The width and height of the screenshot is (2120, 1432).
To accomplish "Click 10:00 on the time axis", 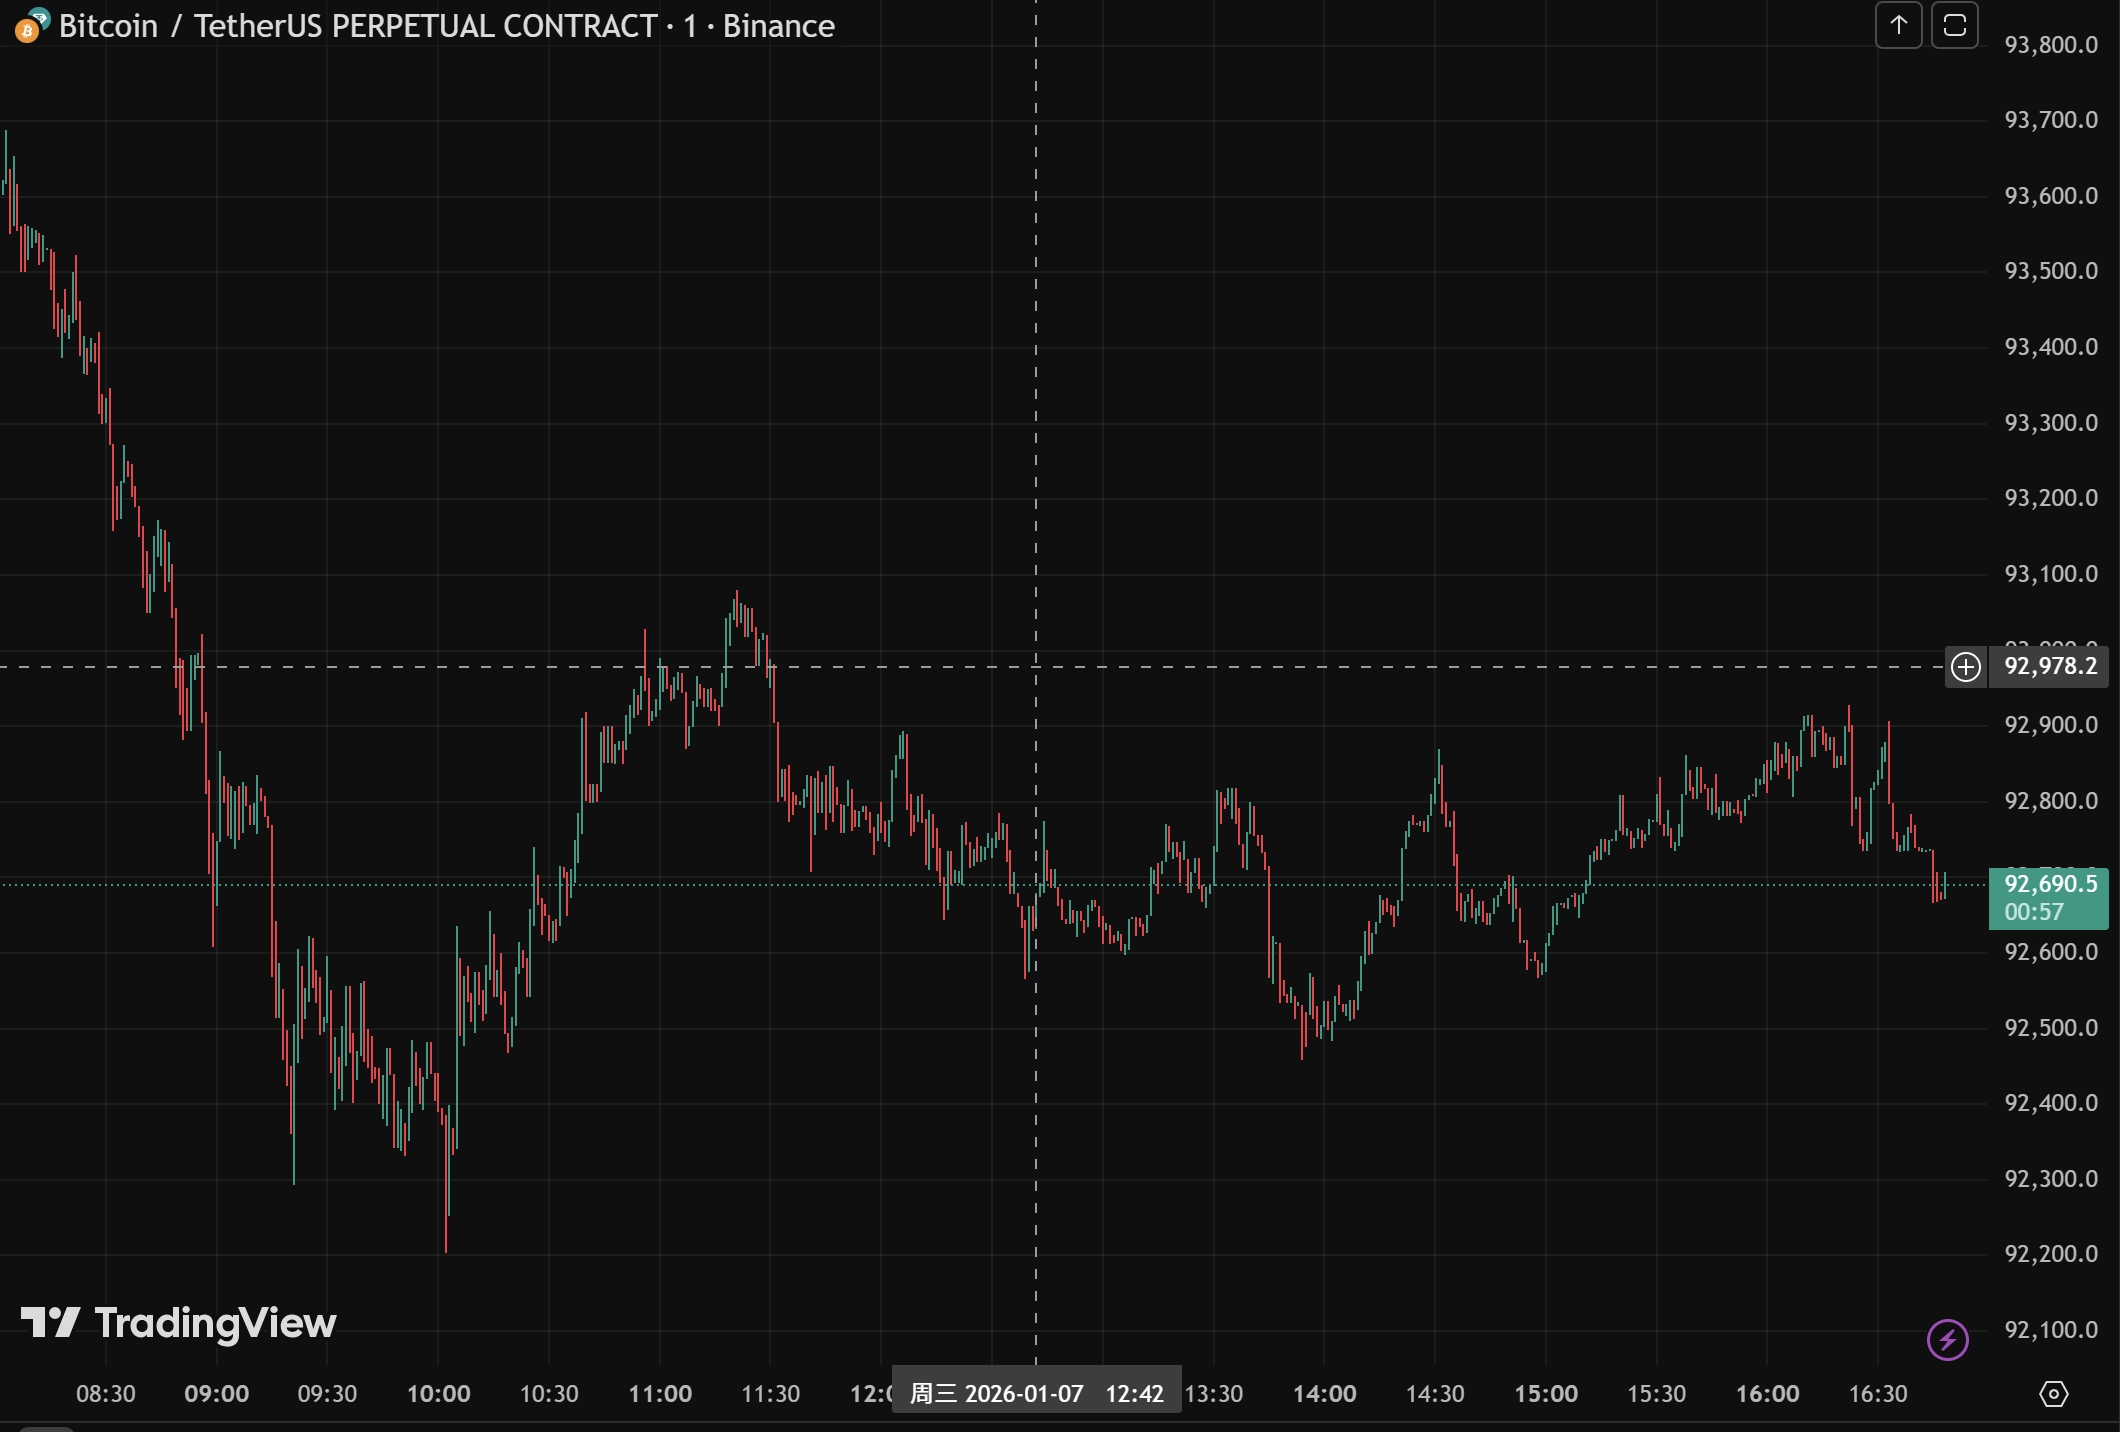I will [x=438, y=1394].
